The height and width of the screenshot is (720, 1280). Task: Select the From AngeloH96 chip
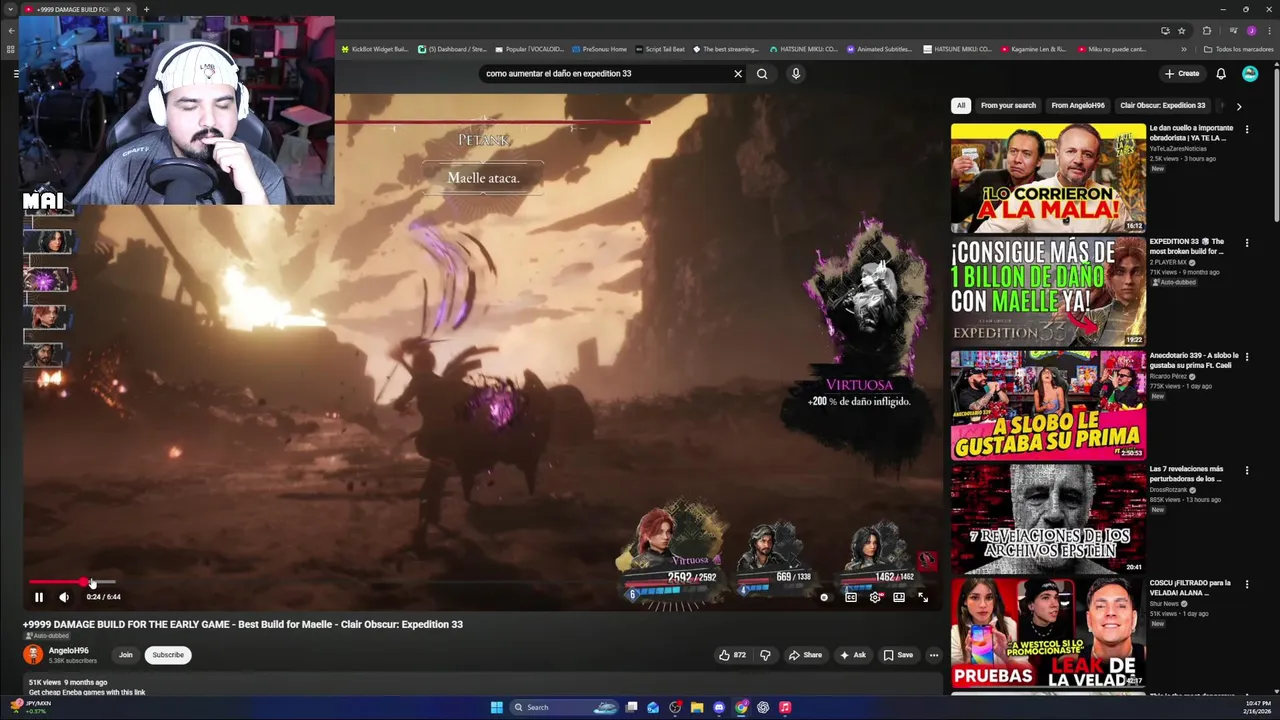coord(1078,105)
